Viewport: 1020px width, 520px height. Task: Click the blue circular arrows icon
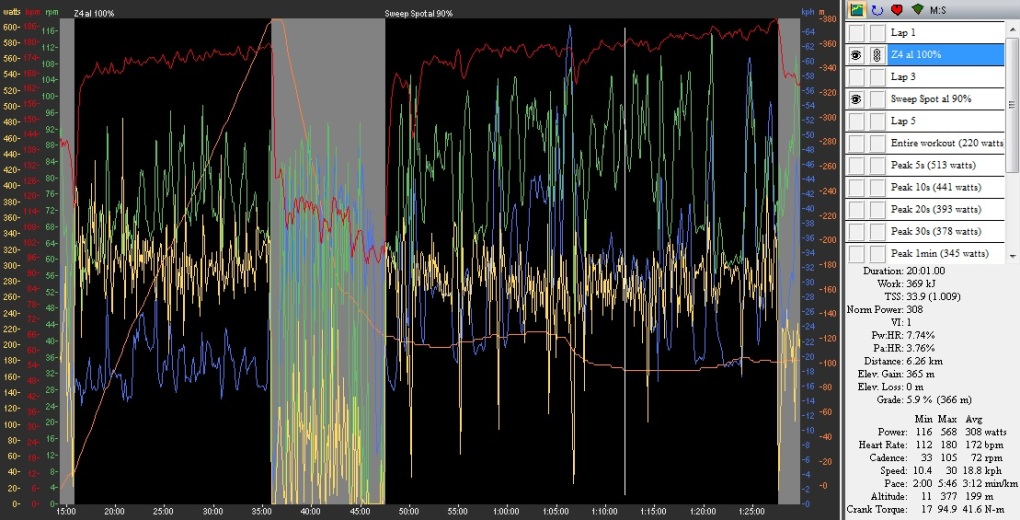877,10
